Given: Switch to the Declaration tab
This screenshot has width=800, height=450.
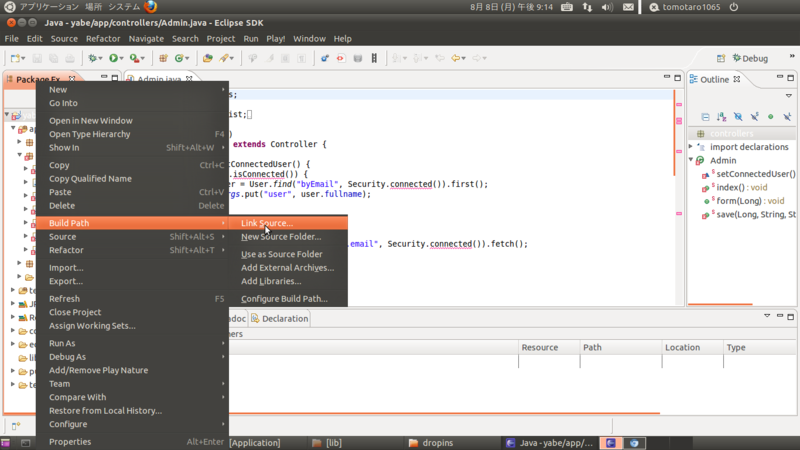Looking at the screenshot, I should (280, 318).
